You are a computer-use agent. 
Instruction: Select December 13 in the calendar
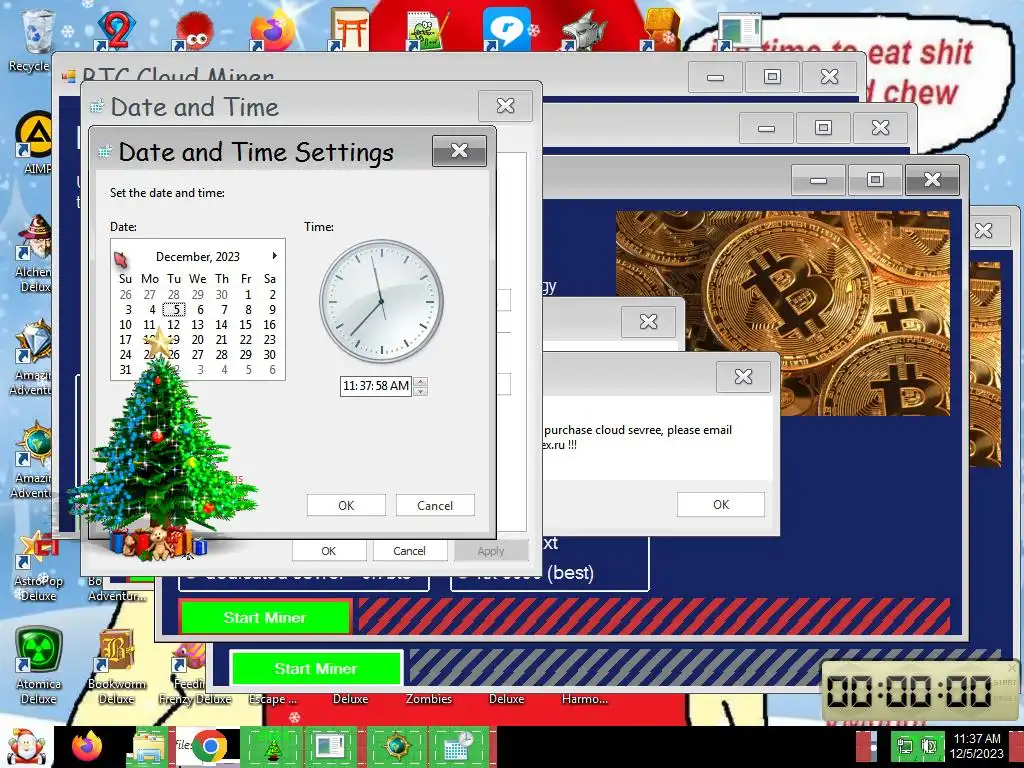(197, 325)
